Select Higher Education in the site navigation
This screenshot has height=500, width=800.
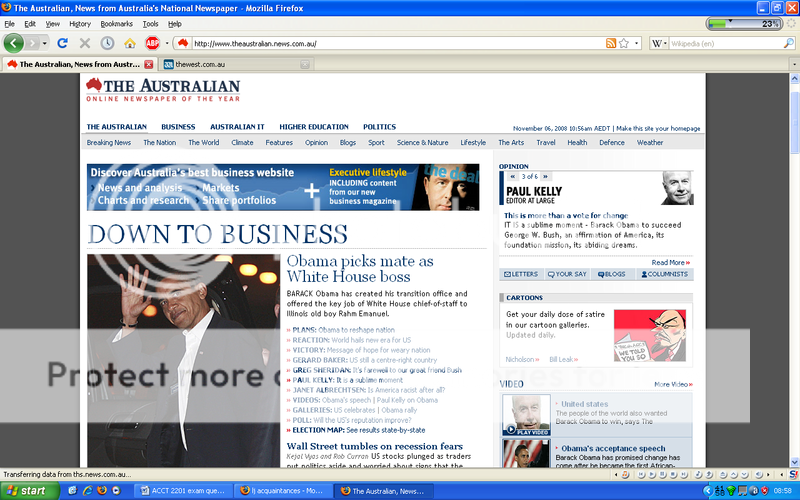pyautogui.click(x=314, y=127)
